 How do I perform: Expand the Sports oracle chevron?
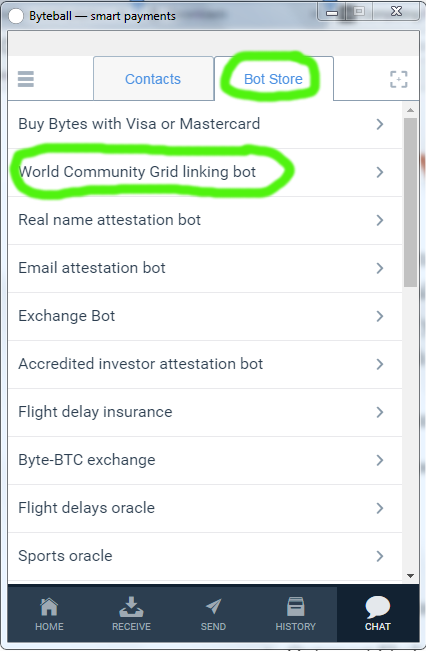379,556
